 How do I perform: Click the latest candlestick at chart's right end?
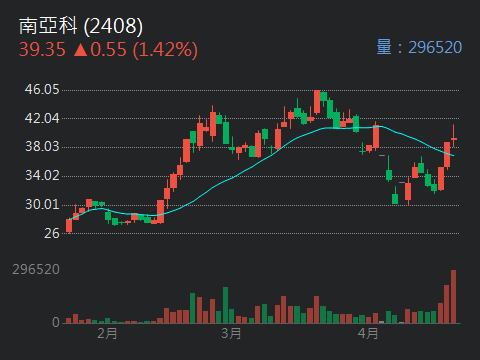tap(454, 136)
